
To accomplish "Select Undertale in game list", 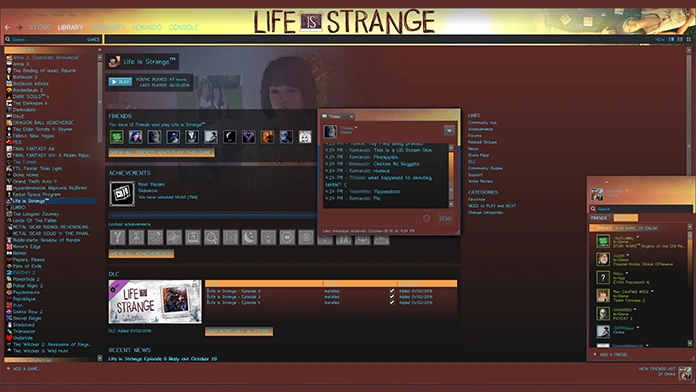I will tap(23, 338).
